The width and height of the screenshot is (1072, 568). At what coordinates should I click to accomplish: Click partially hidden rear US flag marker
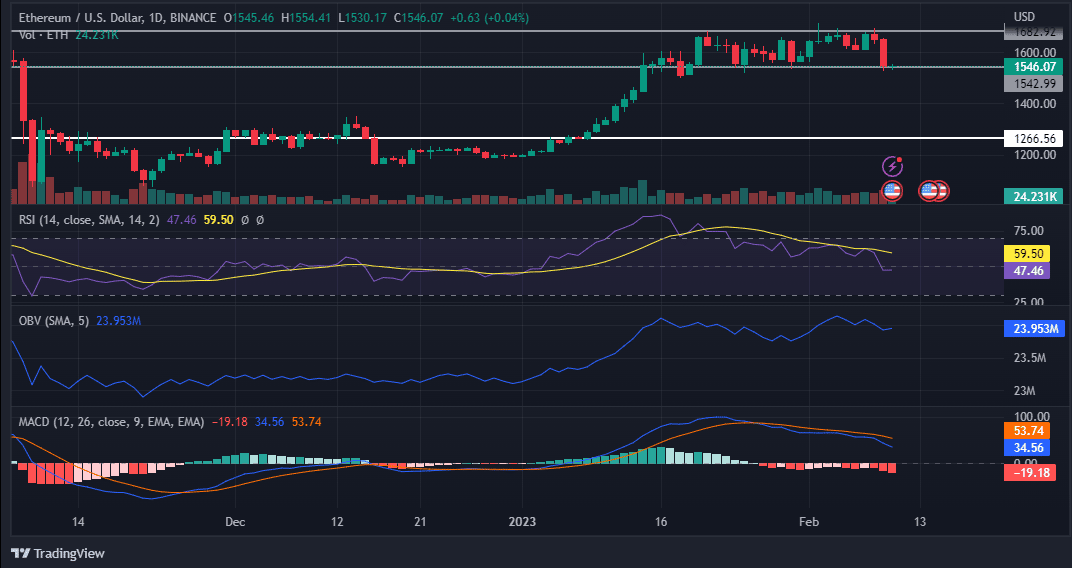click(942, 191)
